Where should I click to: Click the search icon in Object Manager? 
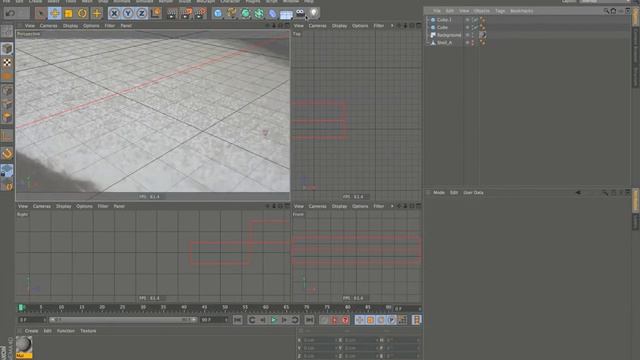[x=606, y=11]
